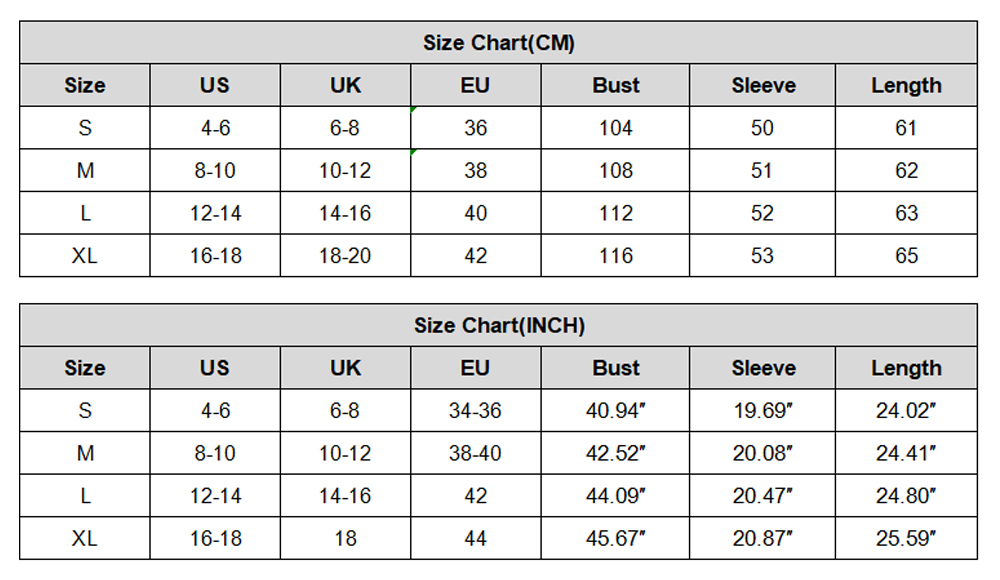
Task: Select the 116 bust value for XL
Action: click(x=615, y=256)
